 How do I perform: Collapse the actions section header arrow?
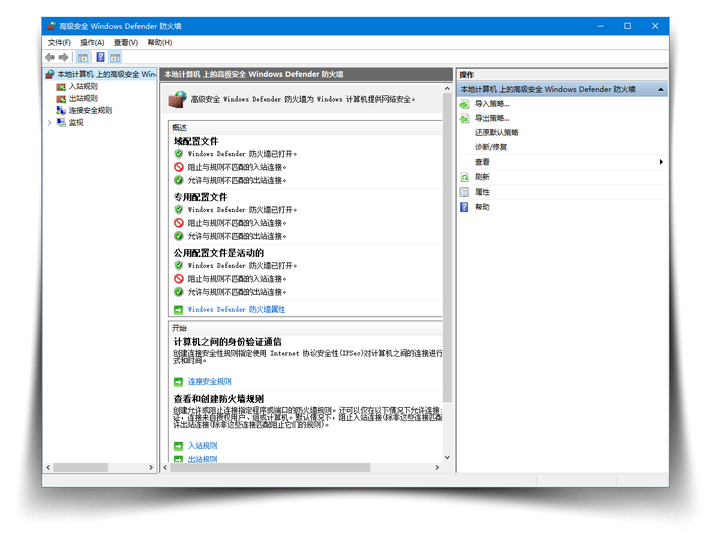point(660,89)
